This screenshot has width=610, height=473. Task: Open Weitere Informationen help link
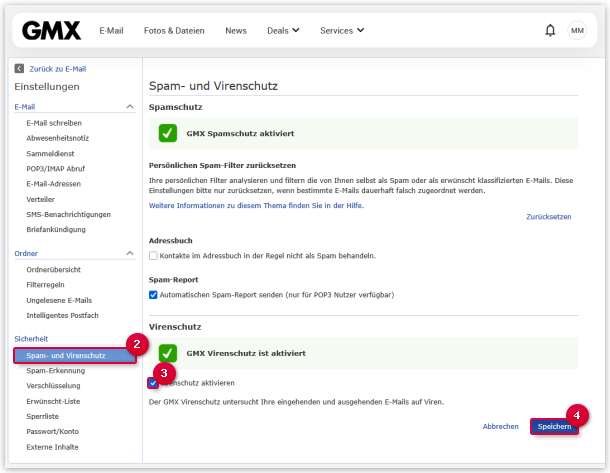click(x=256, y=205)
